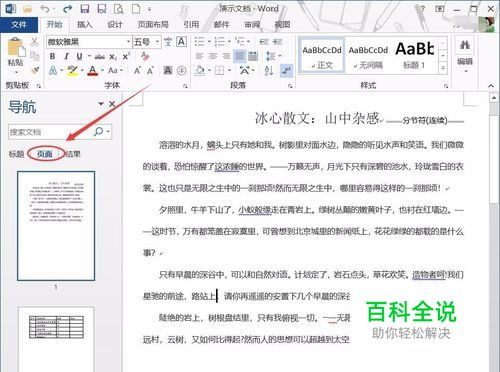This screenshot has width=500, height=372.
Task: Click the increase indent icon
Action: (x=277, y=42)
